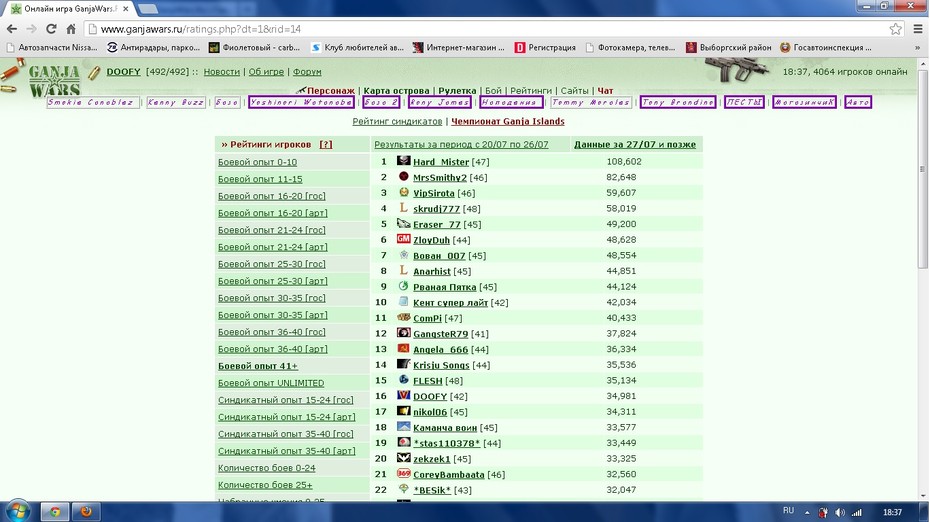Select Боевой опыт 0-10 rating
This screenshot has width=930, height=522.
click(257, 162)
